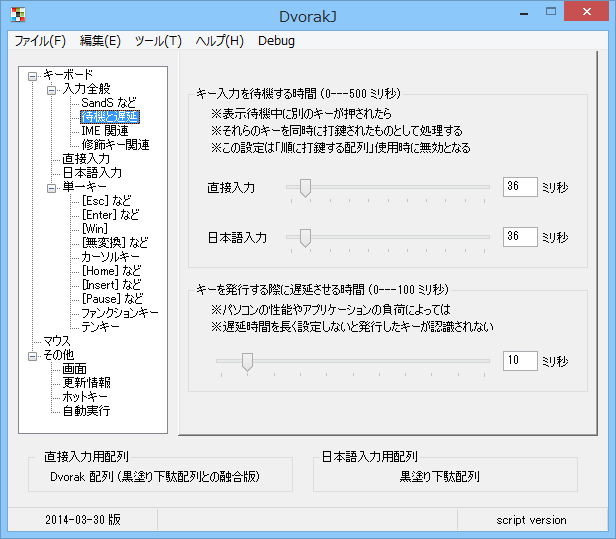616x539 pixels.
Task: Select the 単一キー tree label
Action: click(84, 187)
